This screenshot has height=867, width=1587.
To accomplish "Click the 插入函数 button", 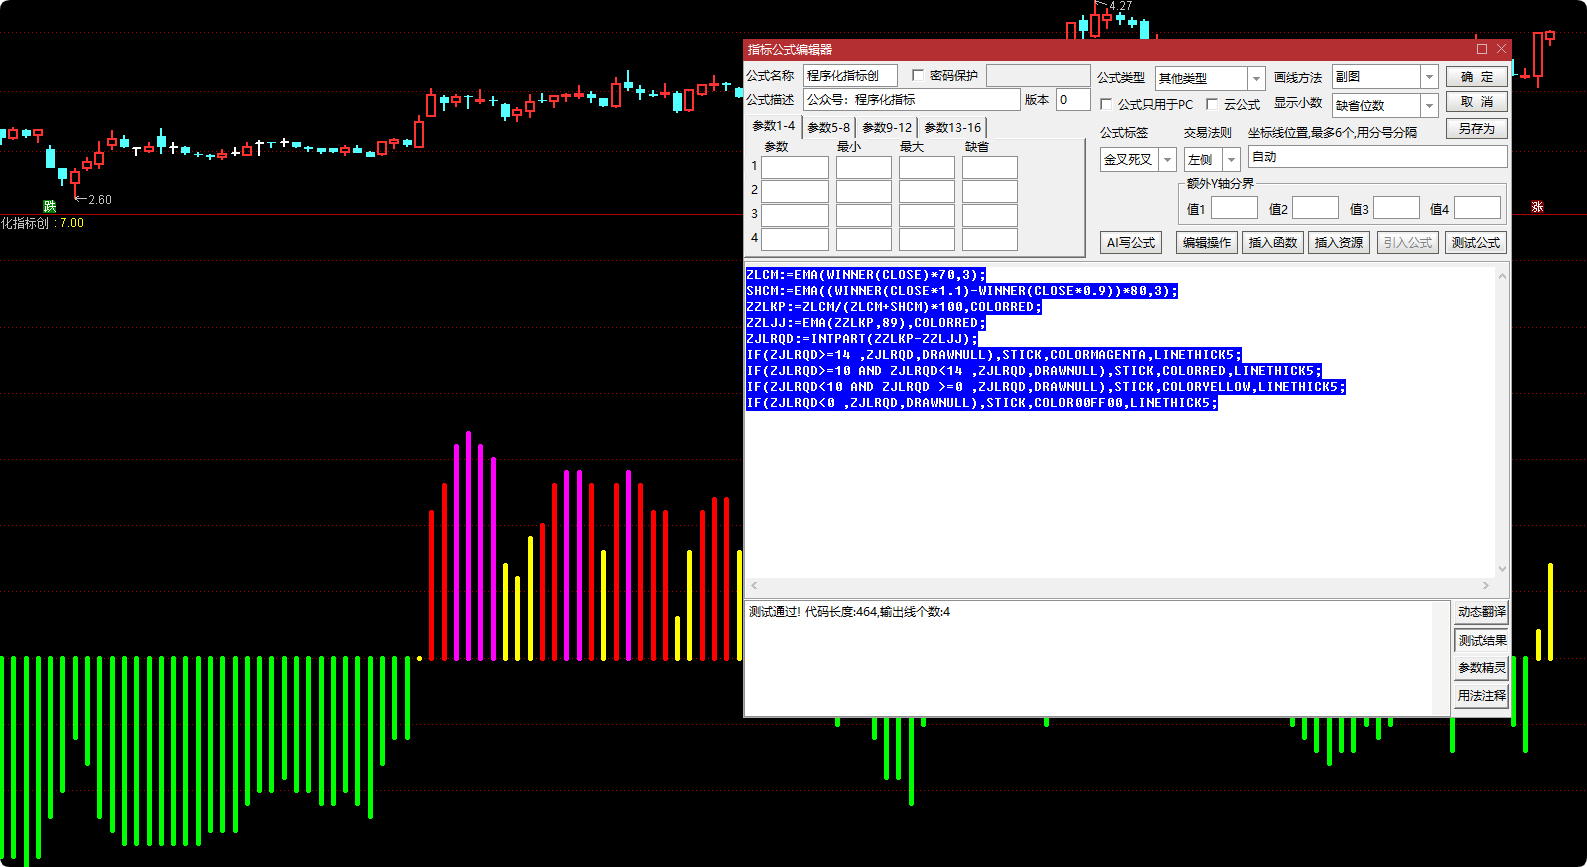I will [x=1272, y=243].
